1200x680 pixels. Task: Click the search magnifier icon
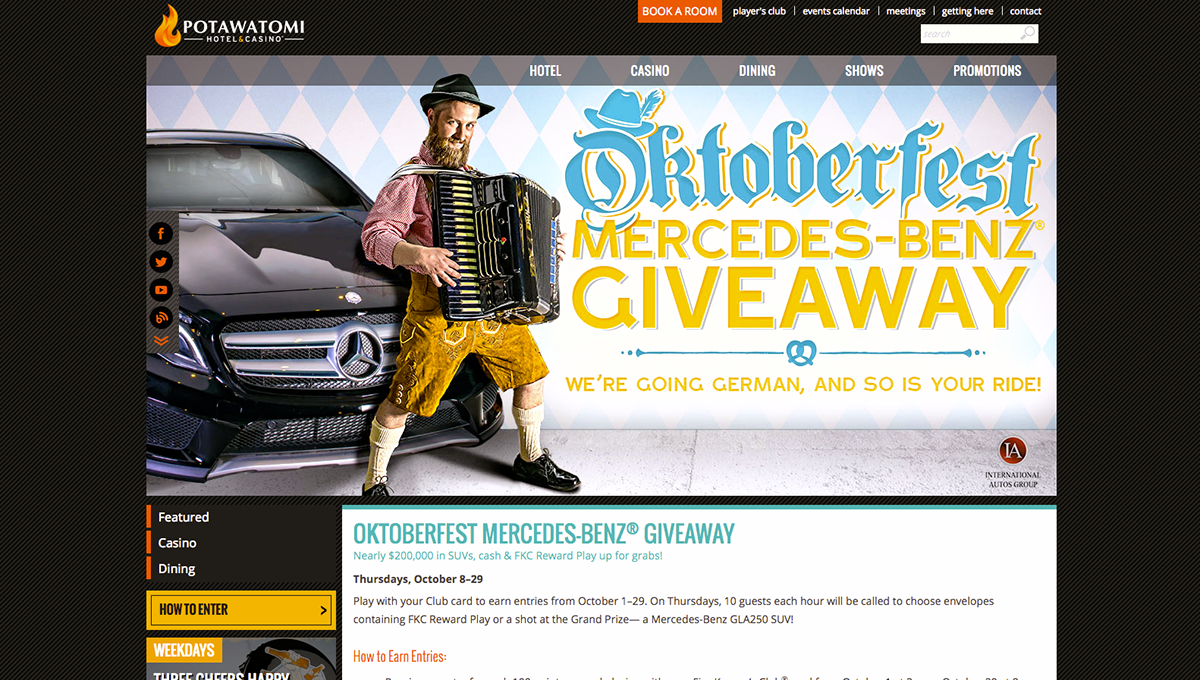[x=1027, y=34]
